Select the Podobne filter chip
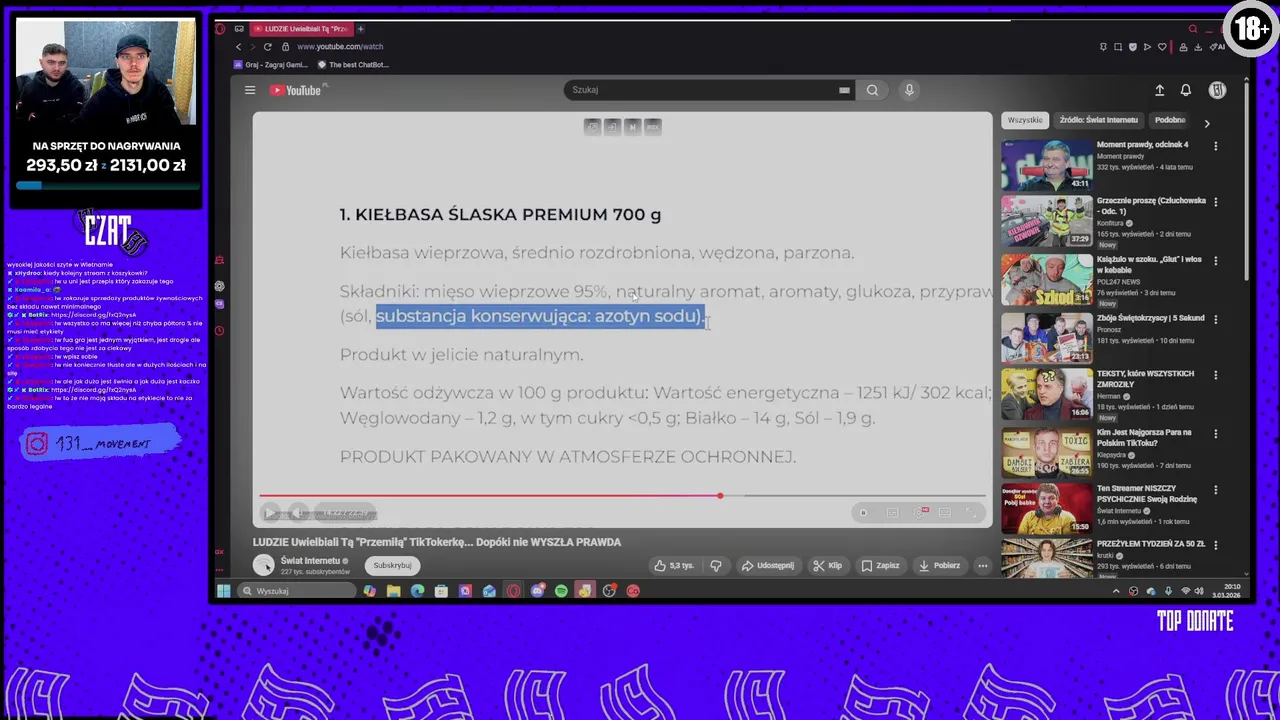This screenshot has height=720, width=1280. pyautogui.click(x=1170, y=120)
